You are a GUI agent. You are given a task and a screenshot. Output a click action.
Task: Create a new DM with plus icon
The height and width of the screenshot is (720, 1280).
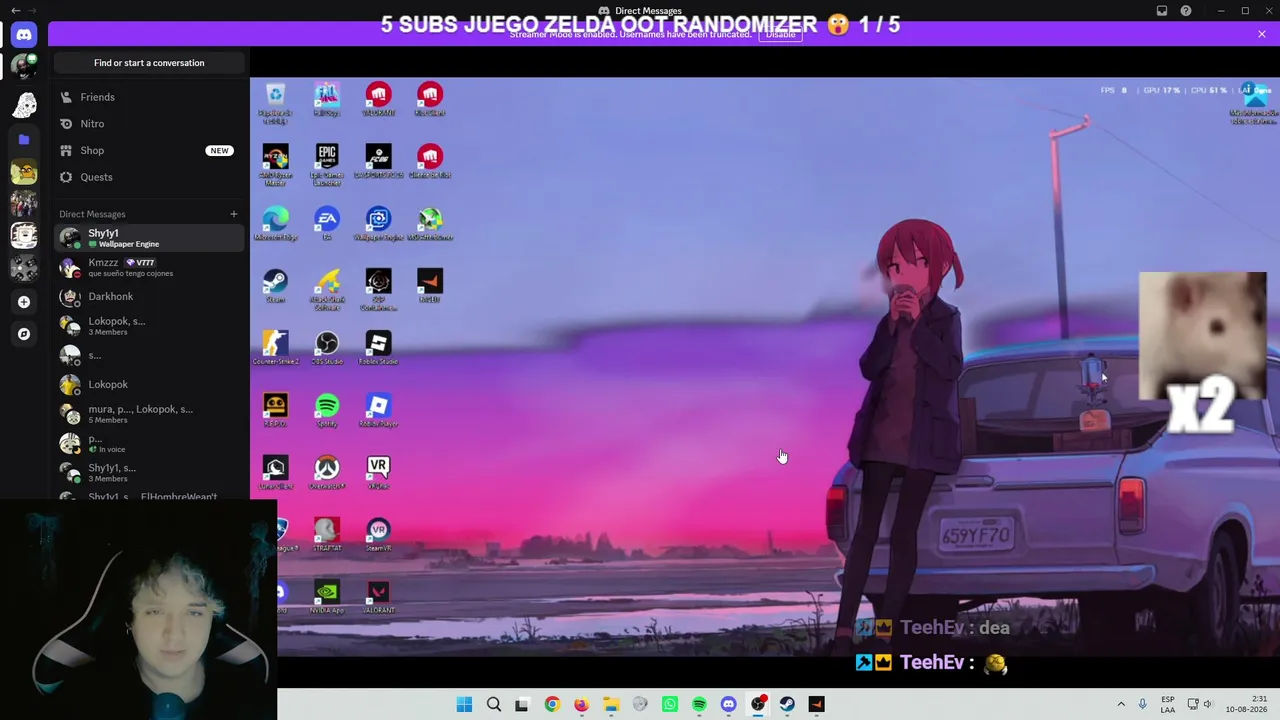tap(234, 214)
